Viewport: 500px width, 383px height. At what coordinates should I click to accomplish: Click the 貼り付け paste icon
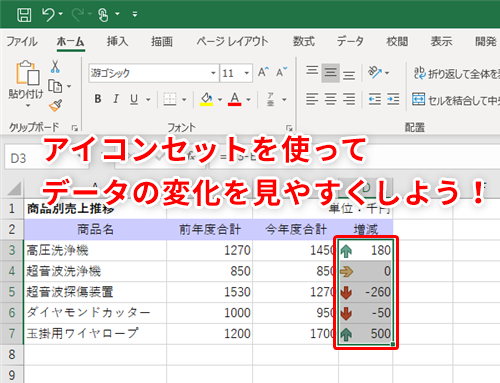[27, 73]
